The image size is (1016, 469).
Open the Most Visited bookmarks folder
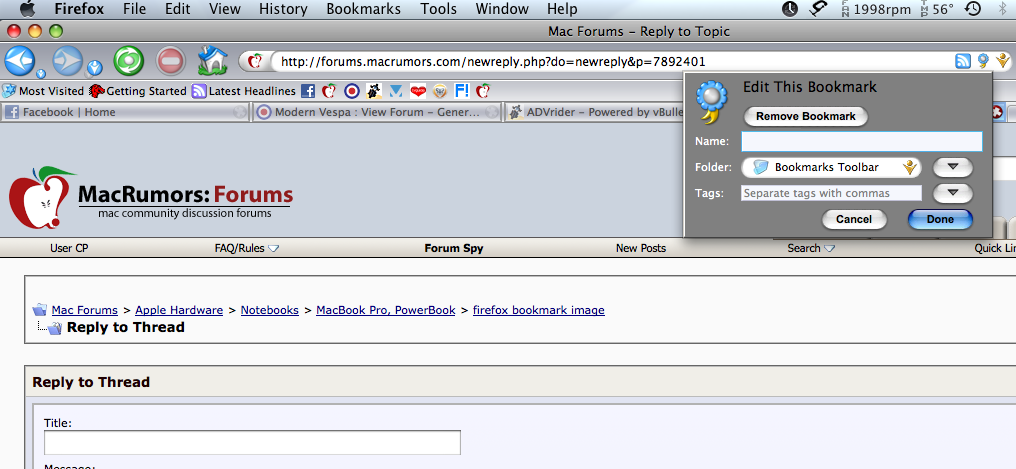(43, 91)
